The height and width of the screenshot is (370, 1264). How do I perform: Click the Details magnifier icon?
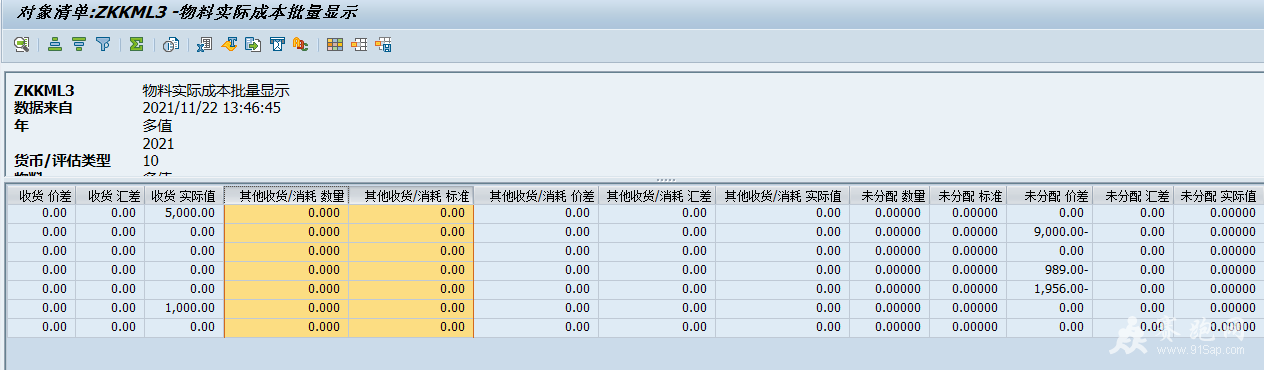[x=21, y=45]
